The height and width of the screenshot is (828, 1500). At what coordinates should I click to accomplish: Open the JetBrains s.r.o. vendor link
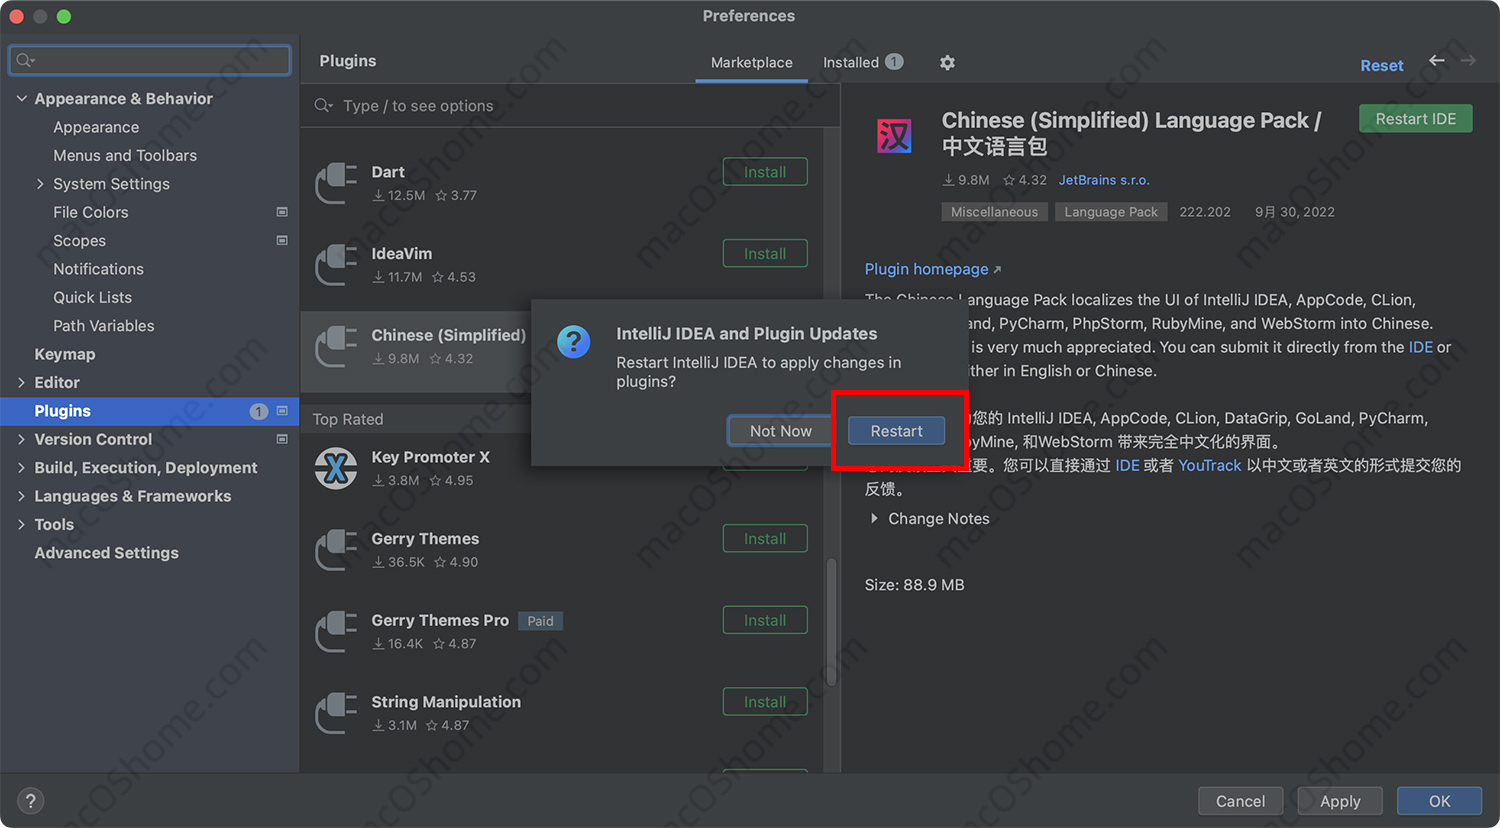coord(1104,180)
